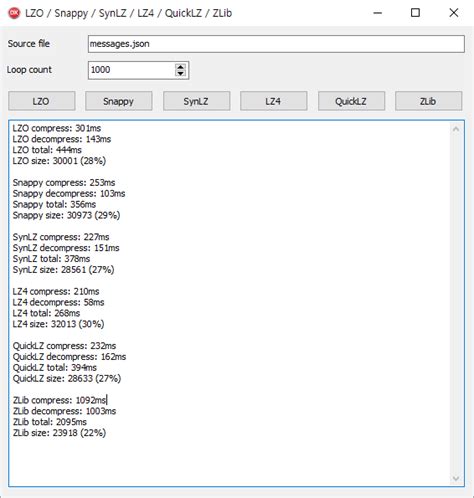Click the 'ZLib compress: 1092ms' line
This screenshot has height=498, width=474.
point(60,400)
